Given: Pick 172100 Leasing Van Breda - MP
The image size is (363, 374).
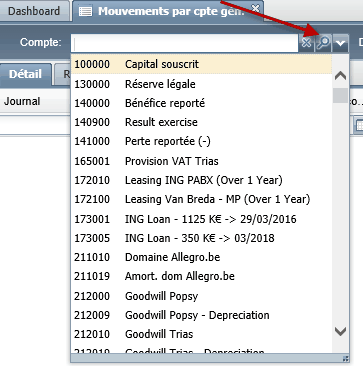Looking at the screenshot, I should point(201,199).
